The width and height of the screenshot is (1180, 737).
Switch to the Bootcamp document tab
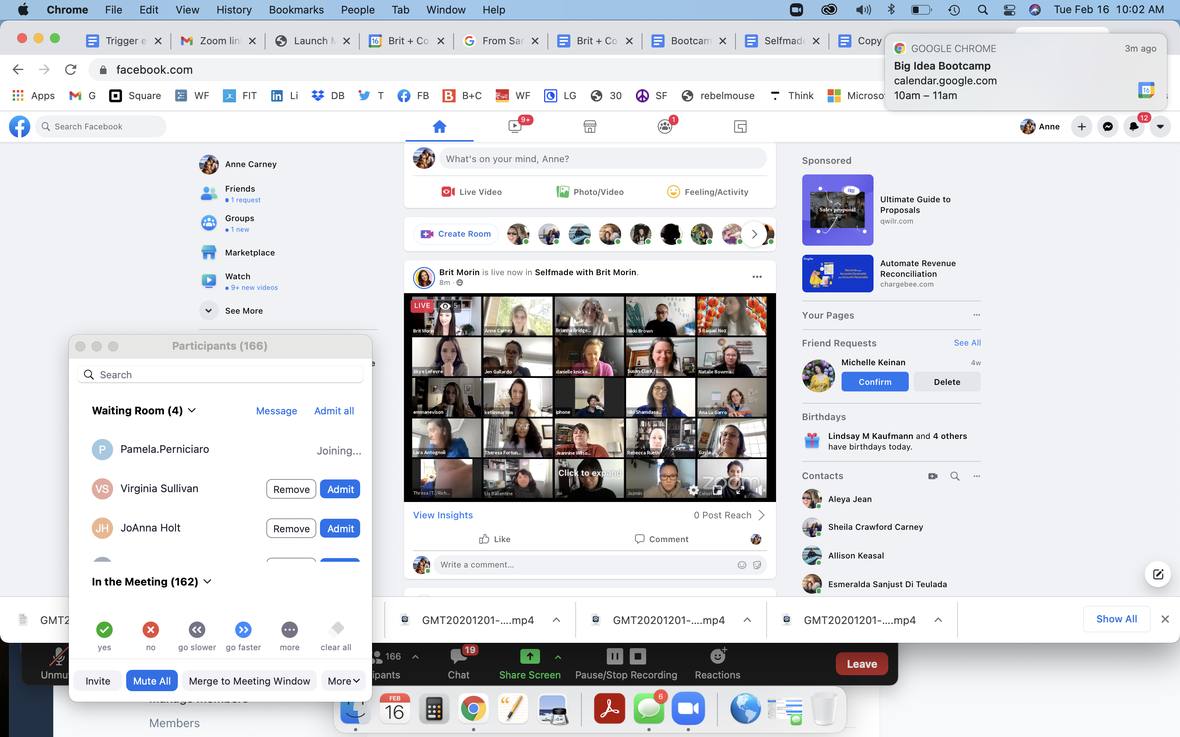coord(689,41)
